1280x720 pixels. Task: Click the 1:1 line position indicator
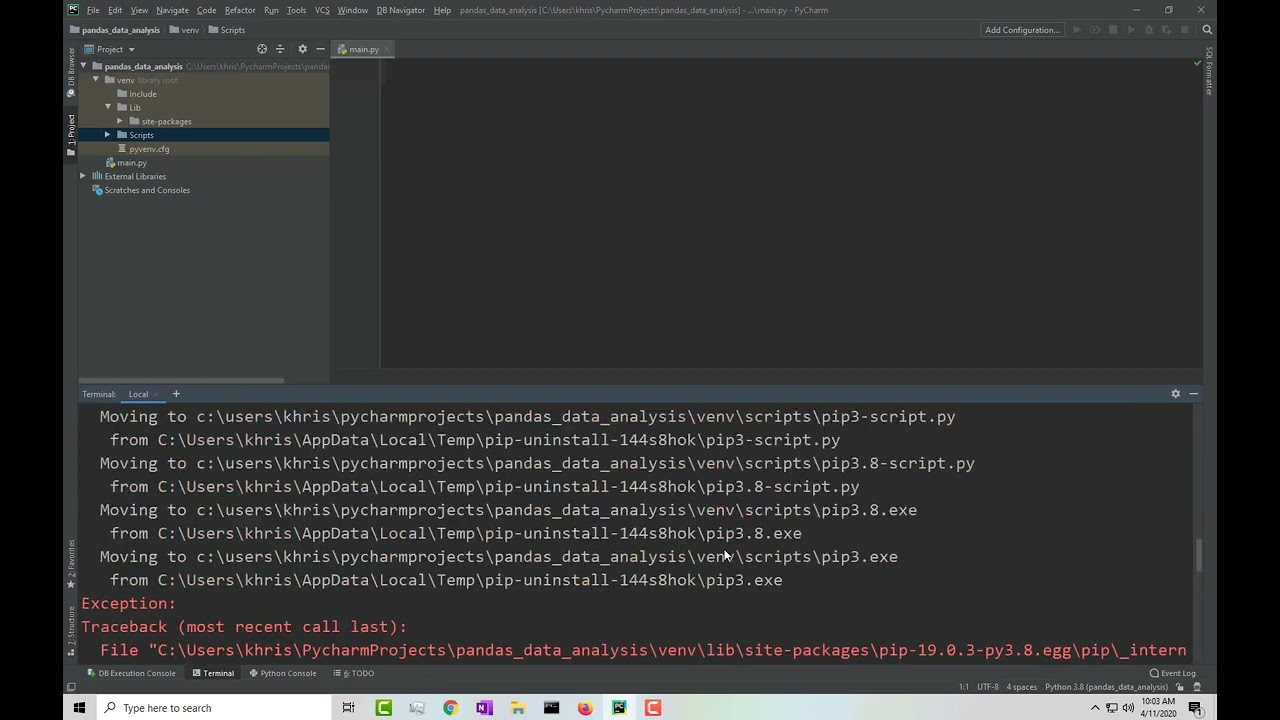click(964, 687)
